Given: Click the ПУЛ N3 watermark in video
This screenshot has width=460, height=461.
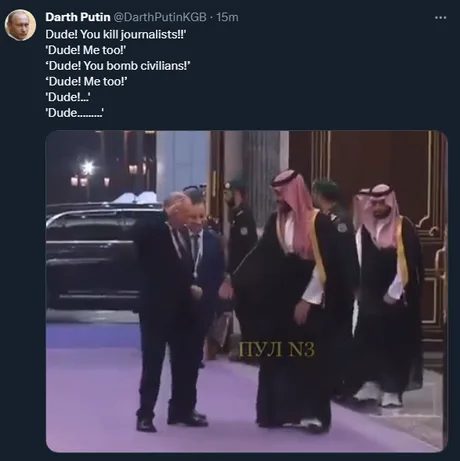Looking at the screenshot, I should point(277,349).
